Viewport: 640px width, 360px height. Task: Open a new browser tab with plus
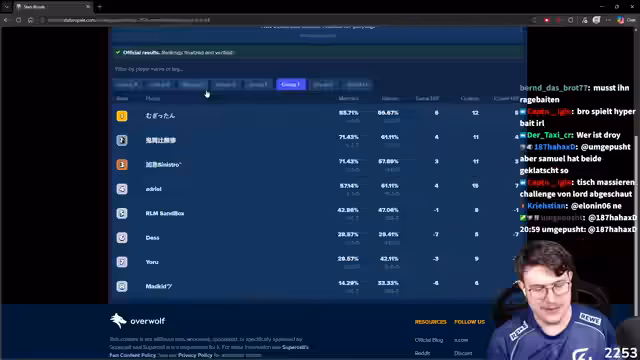click(x=100, y=7)
